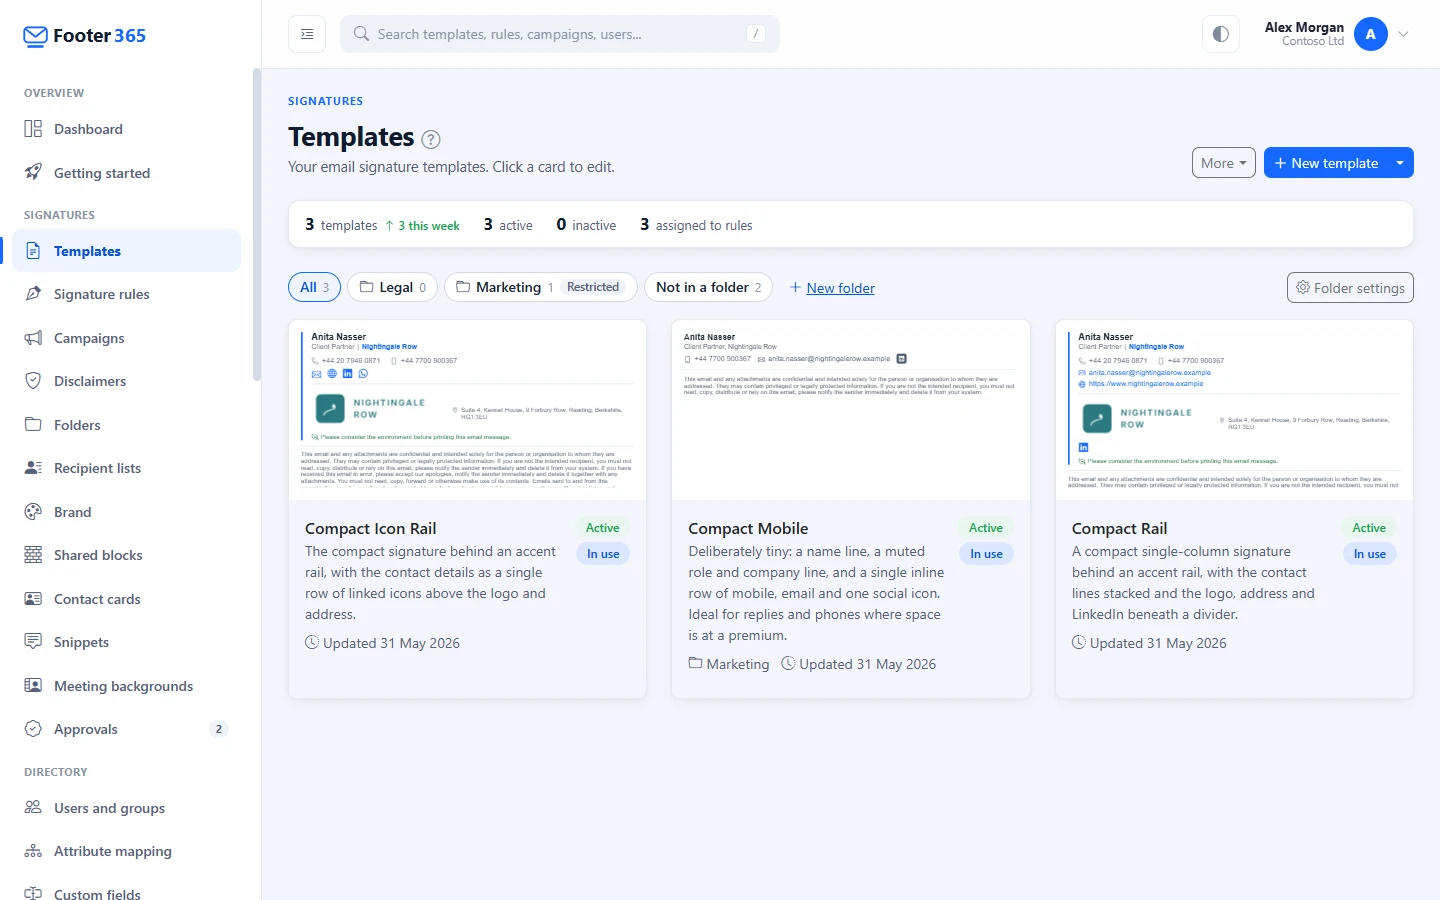Show templates Not in a folder

(x=708, y=287)
